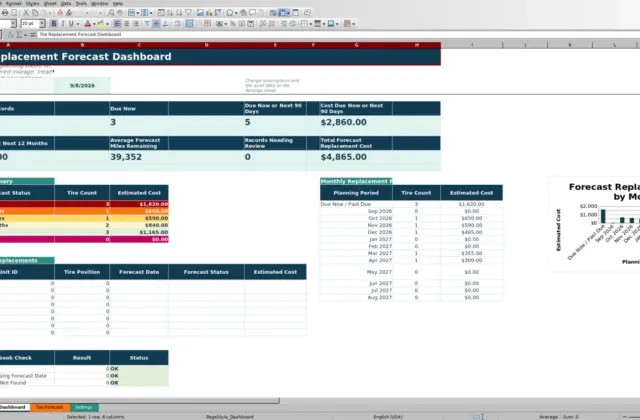
Task: Click the Center Horizontally icon
Action: tap(127, 24)
